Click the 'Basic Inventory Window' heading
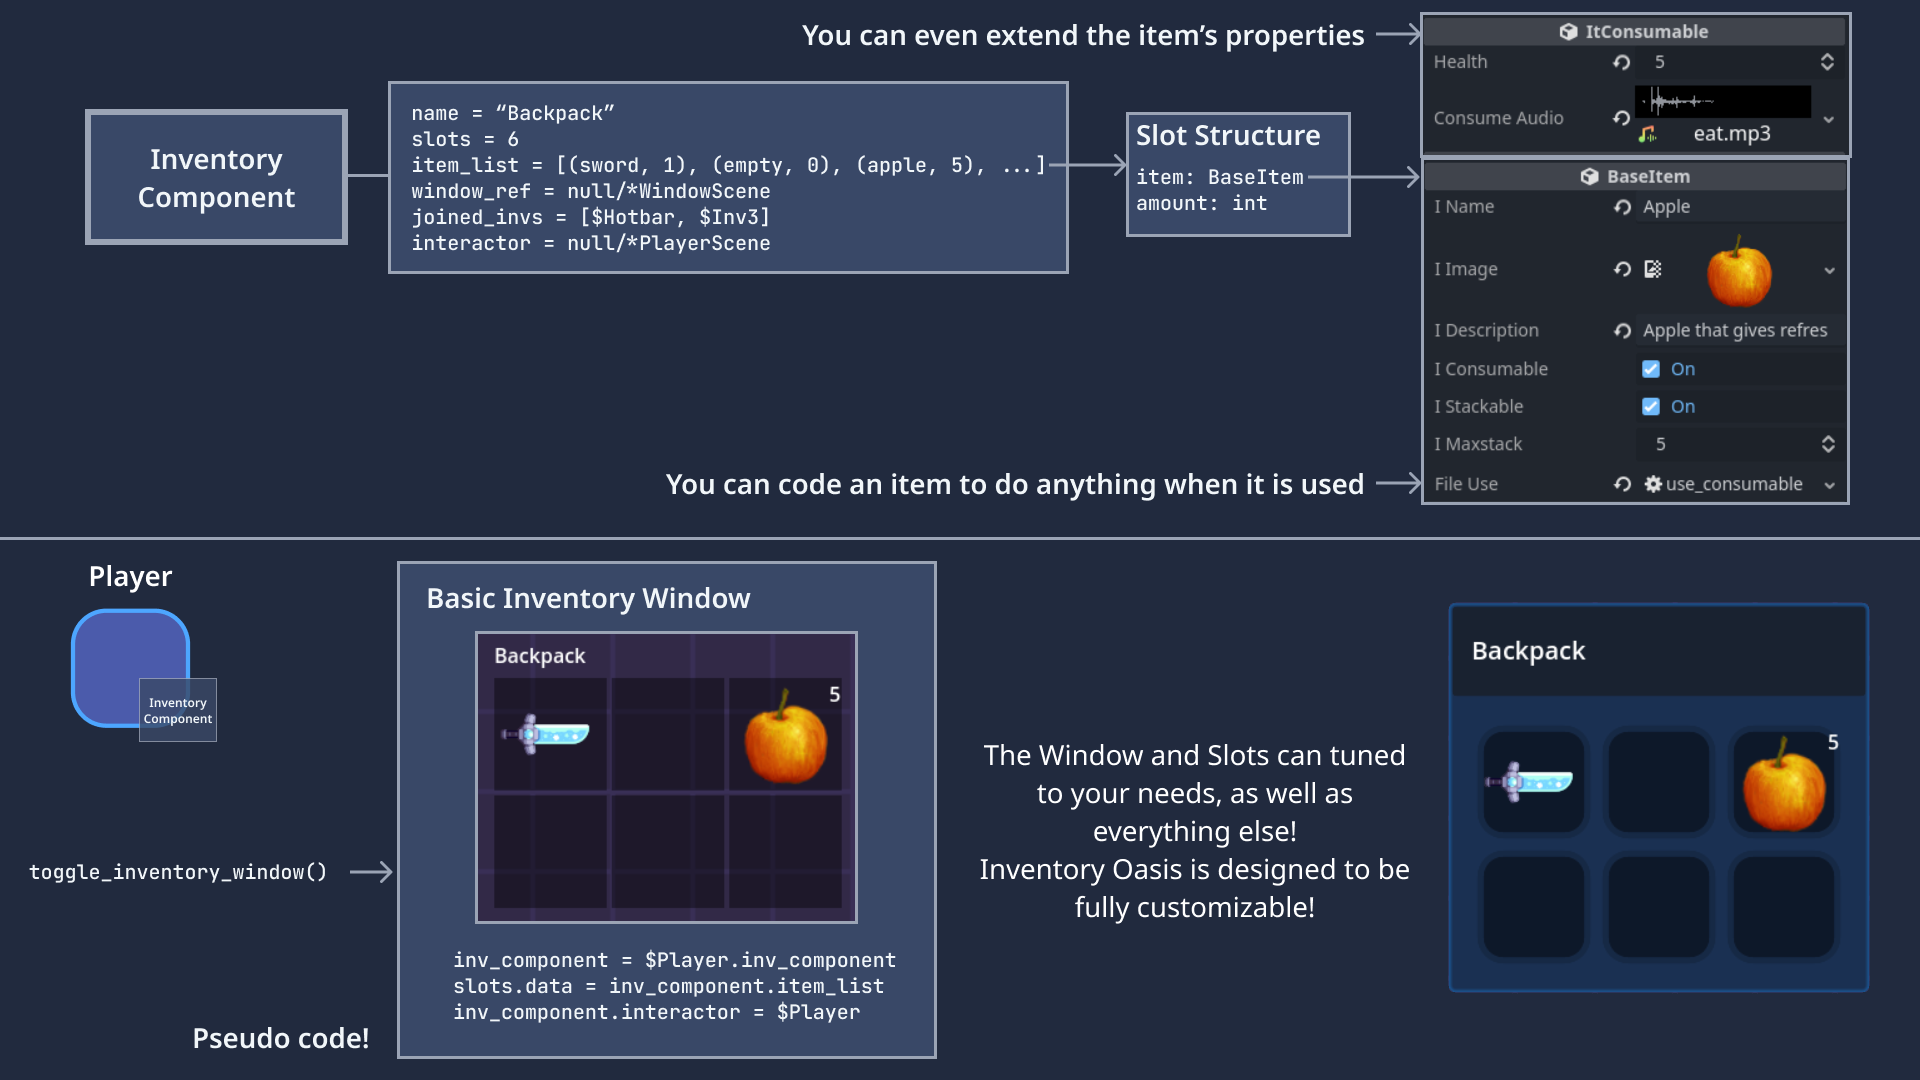 588,599
